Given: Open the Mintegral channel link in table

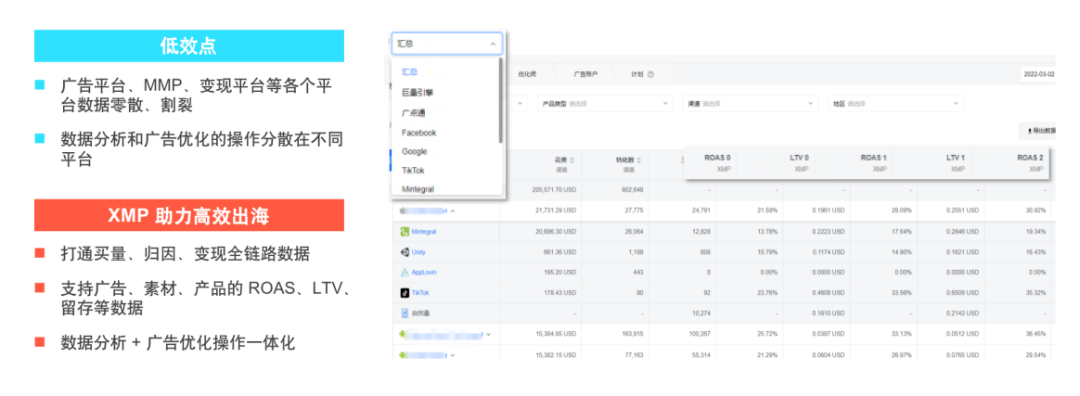Looking at the screenshot, I should [x=424, y=232].
